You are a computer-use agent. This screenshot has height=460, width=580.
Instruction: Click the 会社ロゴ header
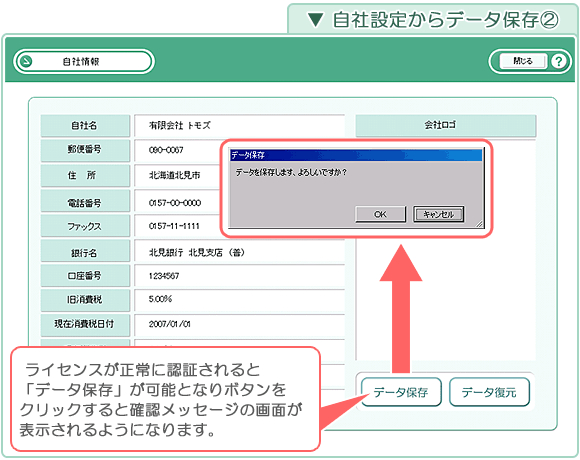click(x=446, y=125)
